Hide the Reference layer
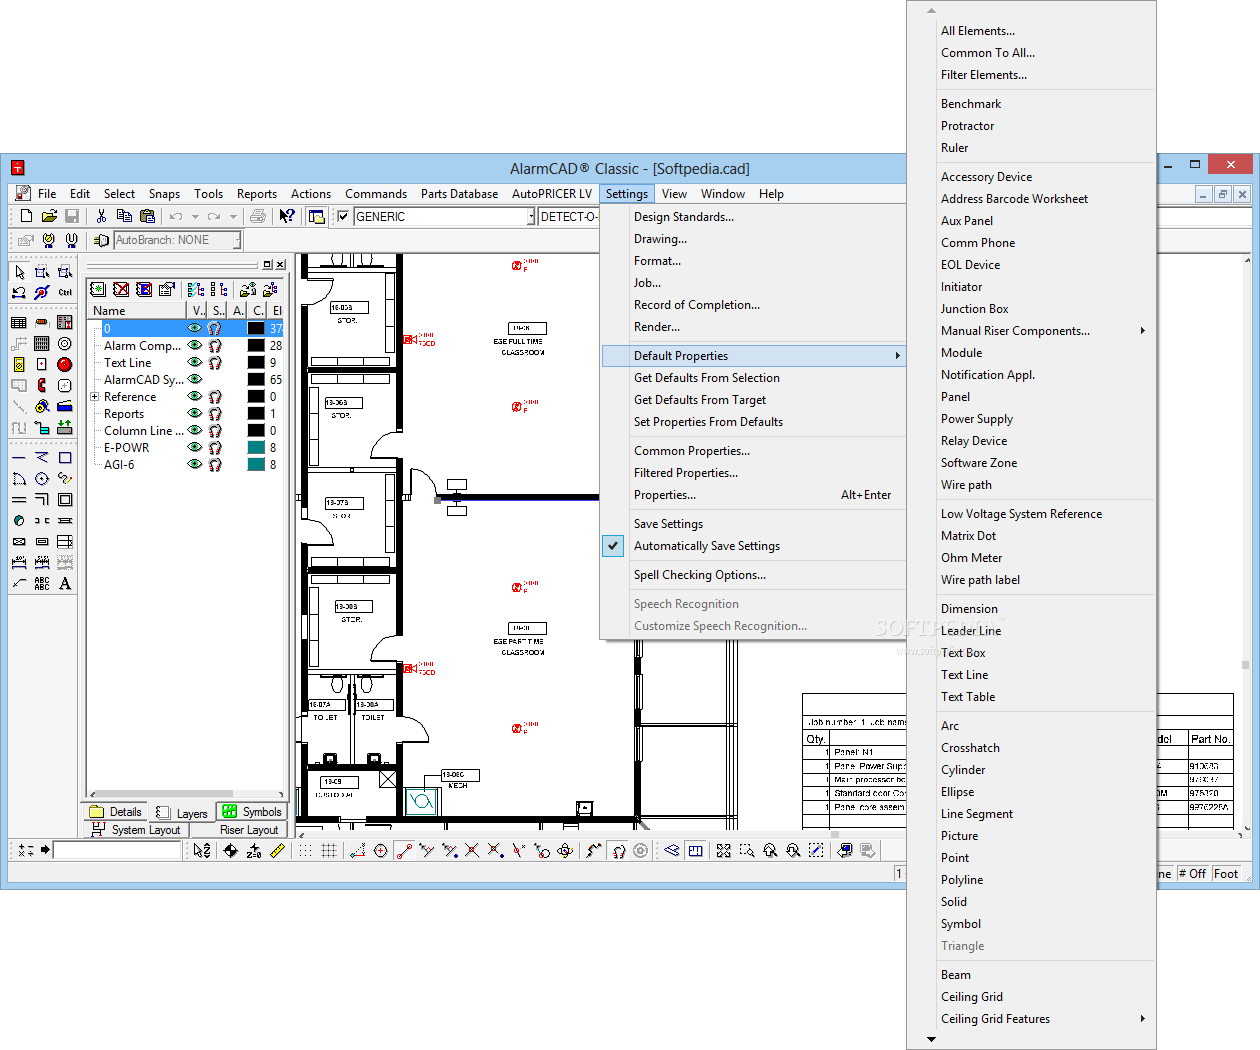The image size is (1260, 1050). click(x=195, y=396)
